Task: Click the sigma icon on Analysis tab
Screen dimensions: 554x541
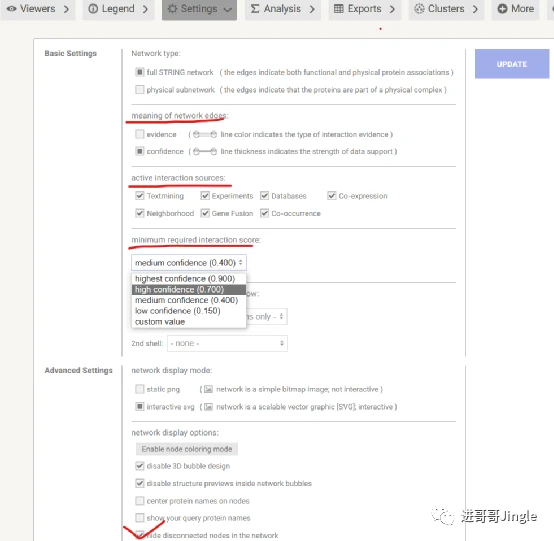Action: tap(255, 8)
